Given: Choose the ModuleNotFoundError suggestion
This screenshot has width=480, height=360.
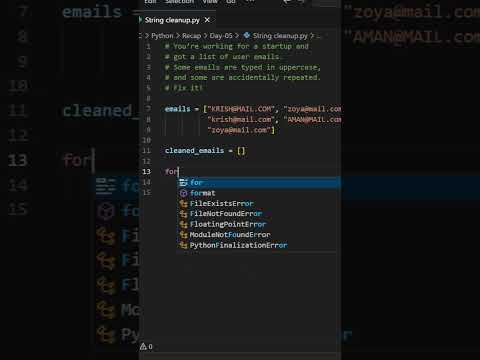Looking at the screenshot, I should coord(259,235).
